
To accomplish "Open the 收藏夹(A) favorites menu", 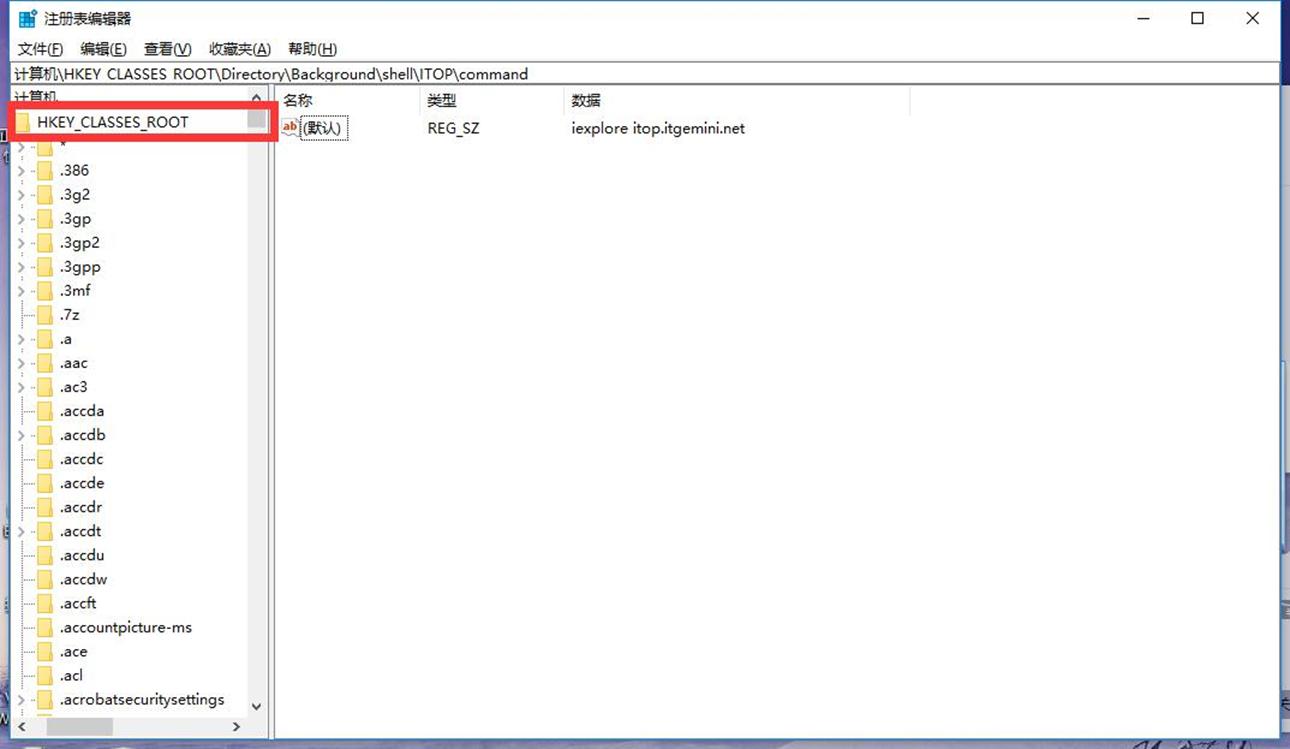I will [239, 49].
